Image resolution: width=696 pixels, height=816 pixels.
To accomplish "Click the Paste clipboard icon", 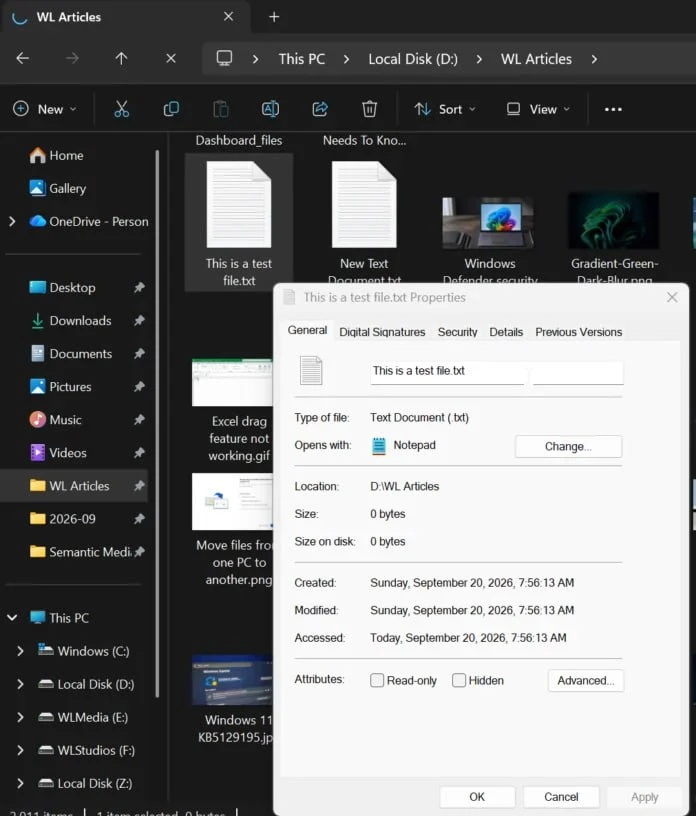I will tap(220, 109).
